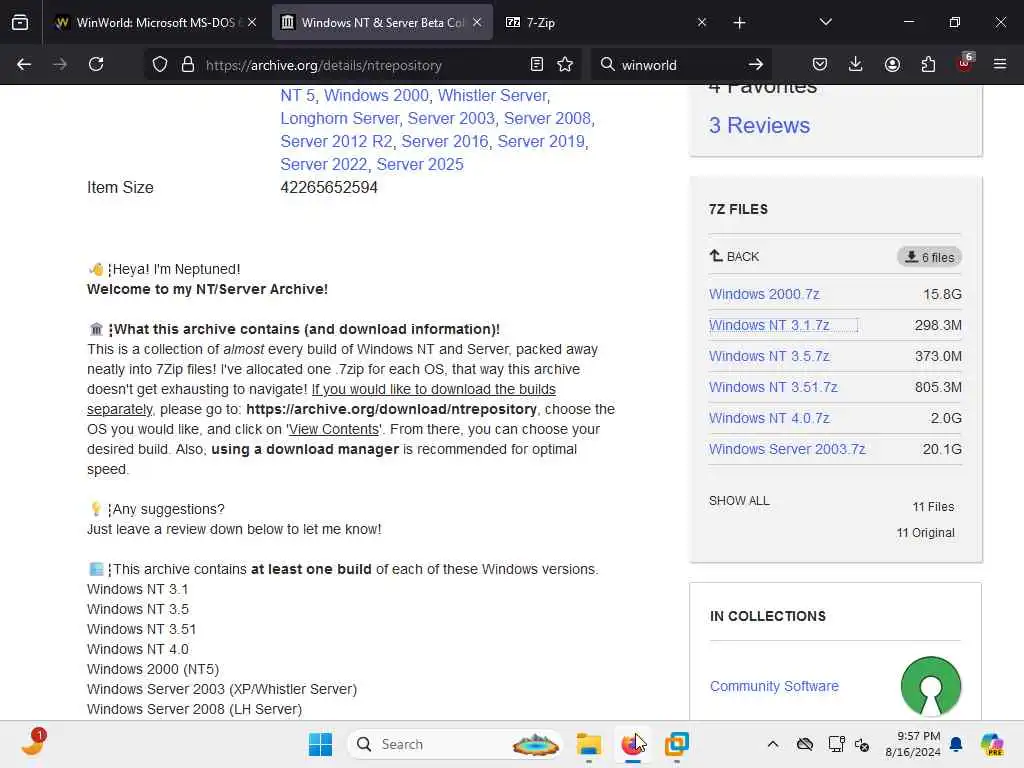Go BACK in 7Z files list
The image size is (1024, 768).
(x=735, y=256)
